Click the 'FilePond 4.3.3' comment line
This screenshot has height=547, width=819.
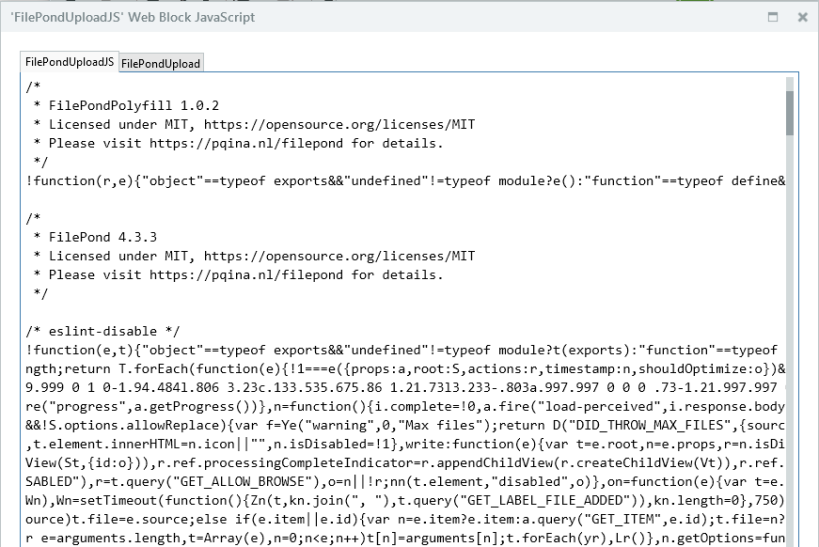(x=95, y=237)
